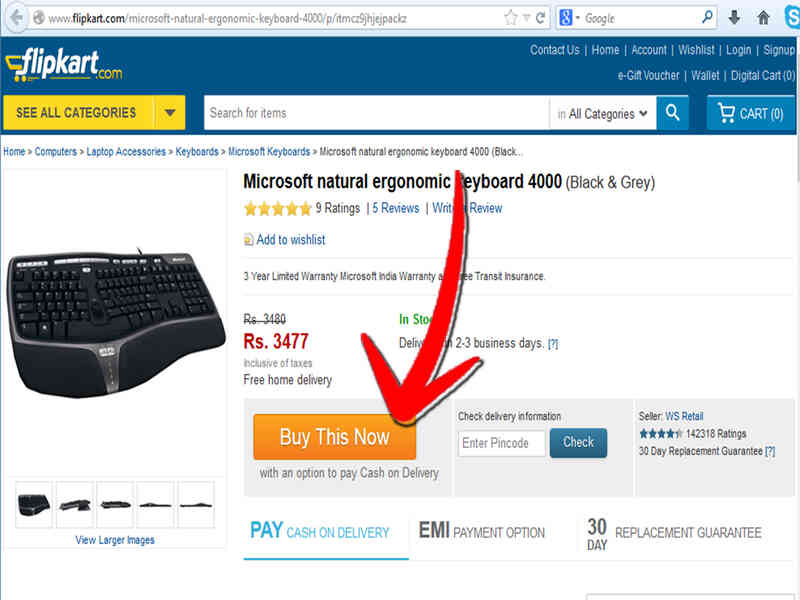Expand the SEE ALL CATEGORIES dropdown arrow
Image resolution: width=800 pixels, height=600 pixels.
click(x=170, y=112)
